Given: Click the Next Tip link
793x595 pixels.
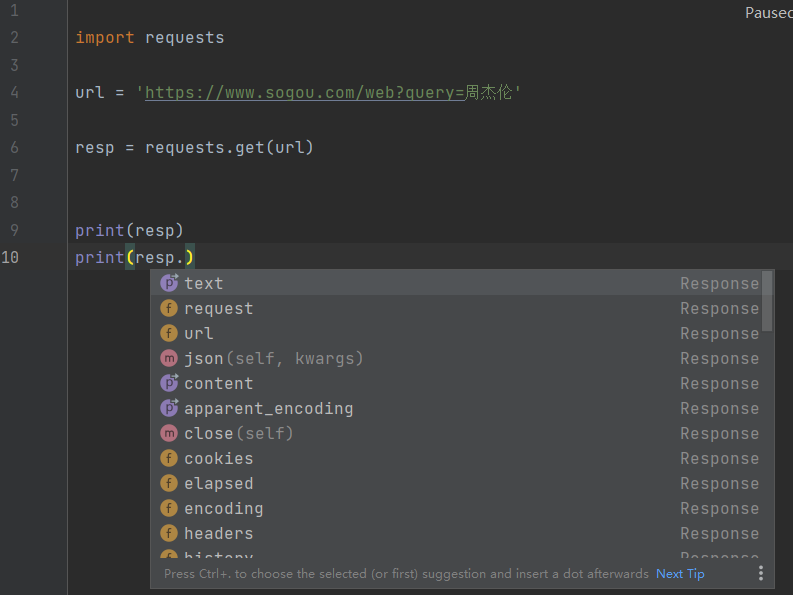Looking at the screenshot, I should [x=680, y=573].
